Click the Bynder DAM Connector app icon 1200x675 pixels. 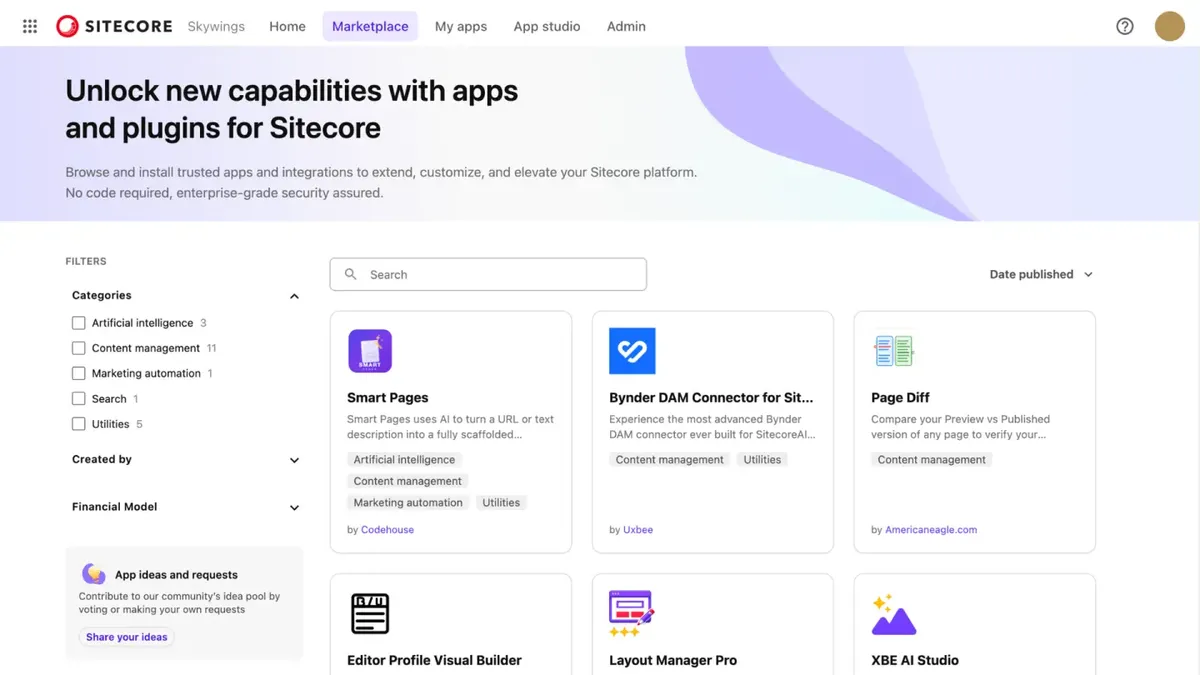pos(632,351)
